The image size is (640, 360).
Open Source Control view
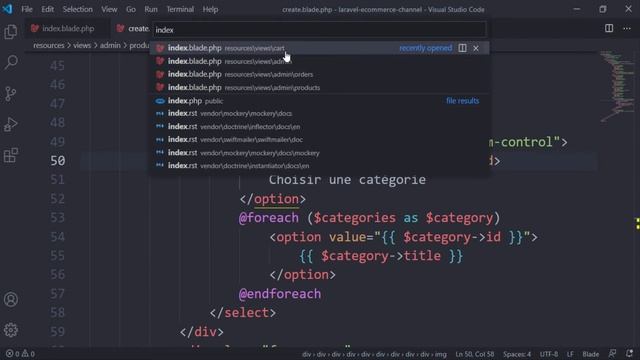pyautogui.click(x=11, y=93)
